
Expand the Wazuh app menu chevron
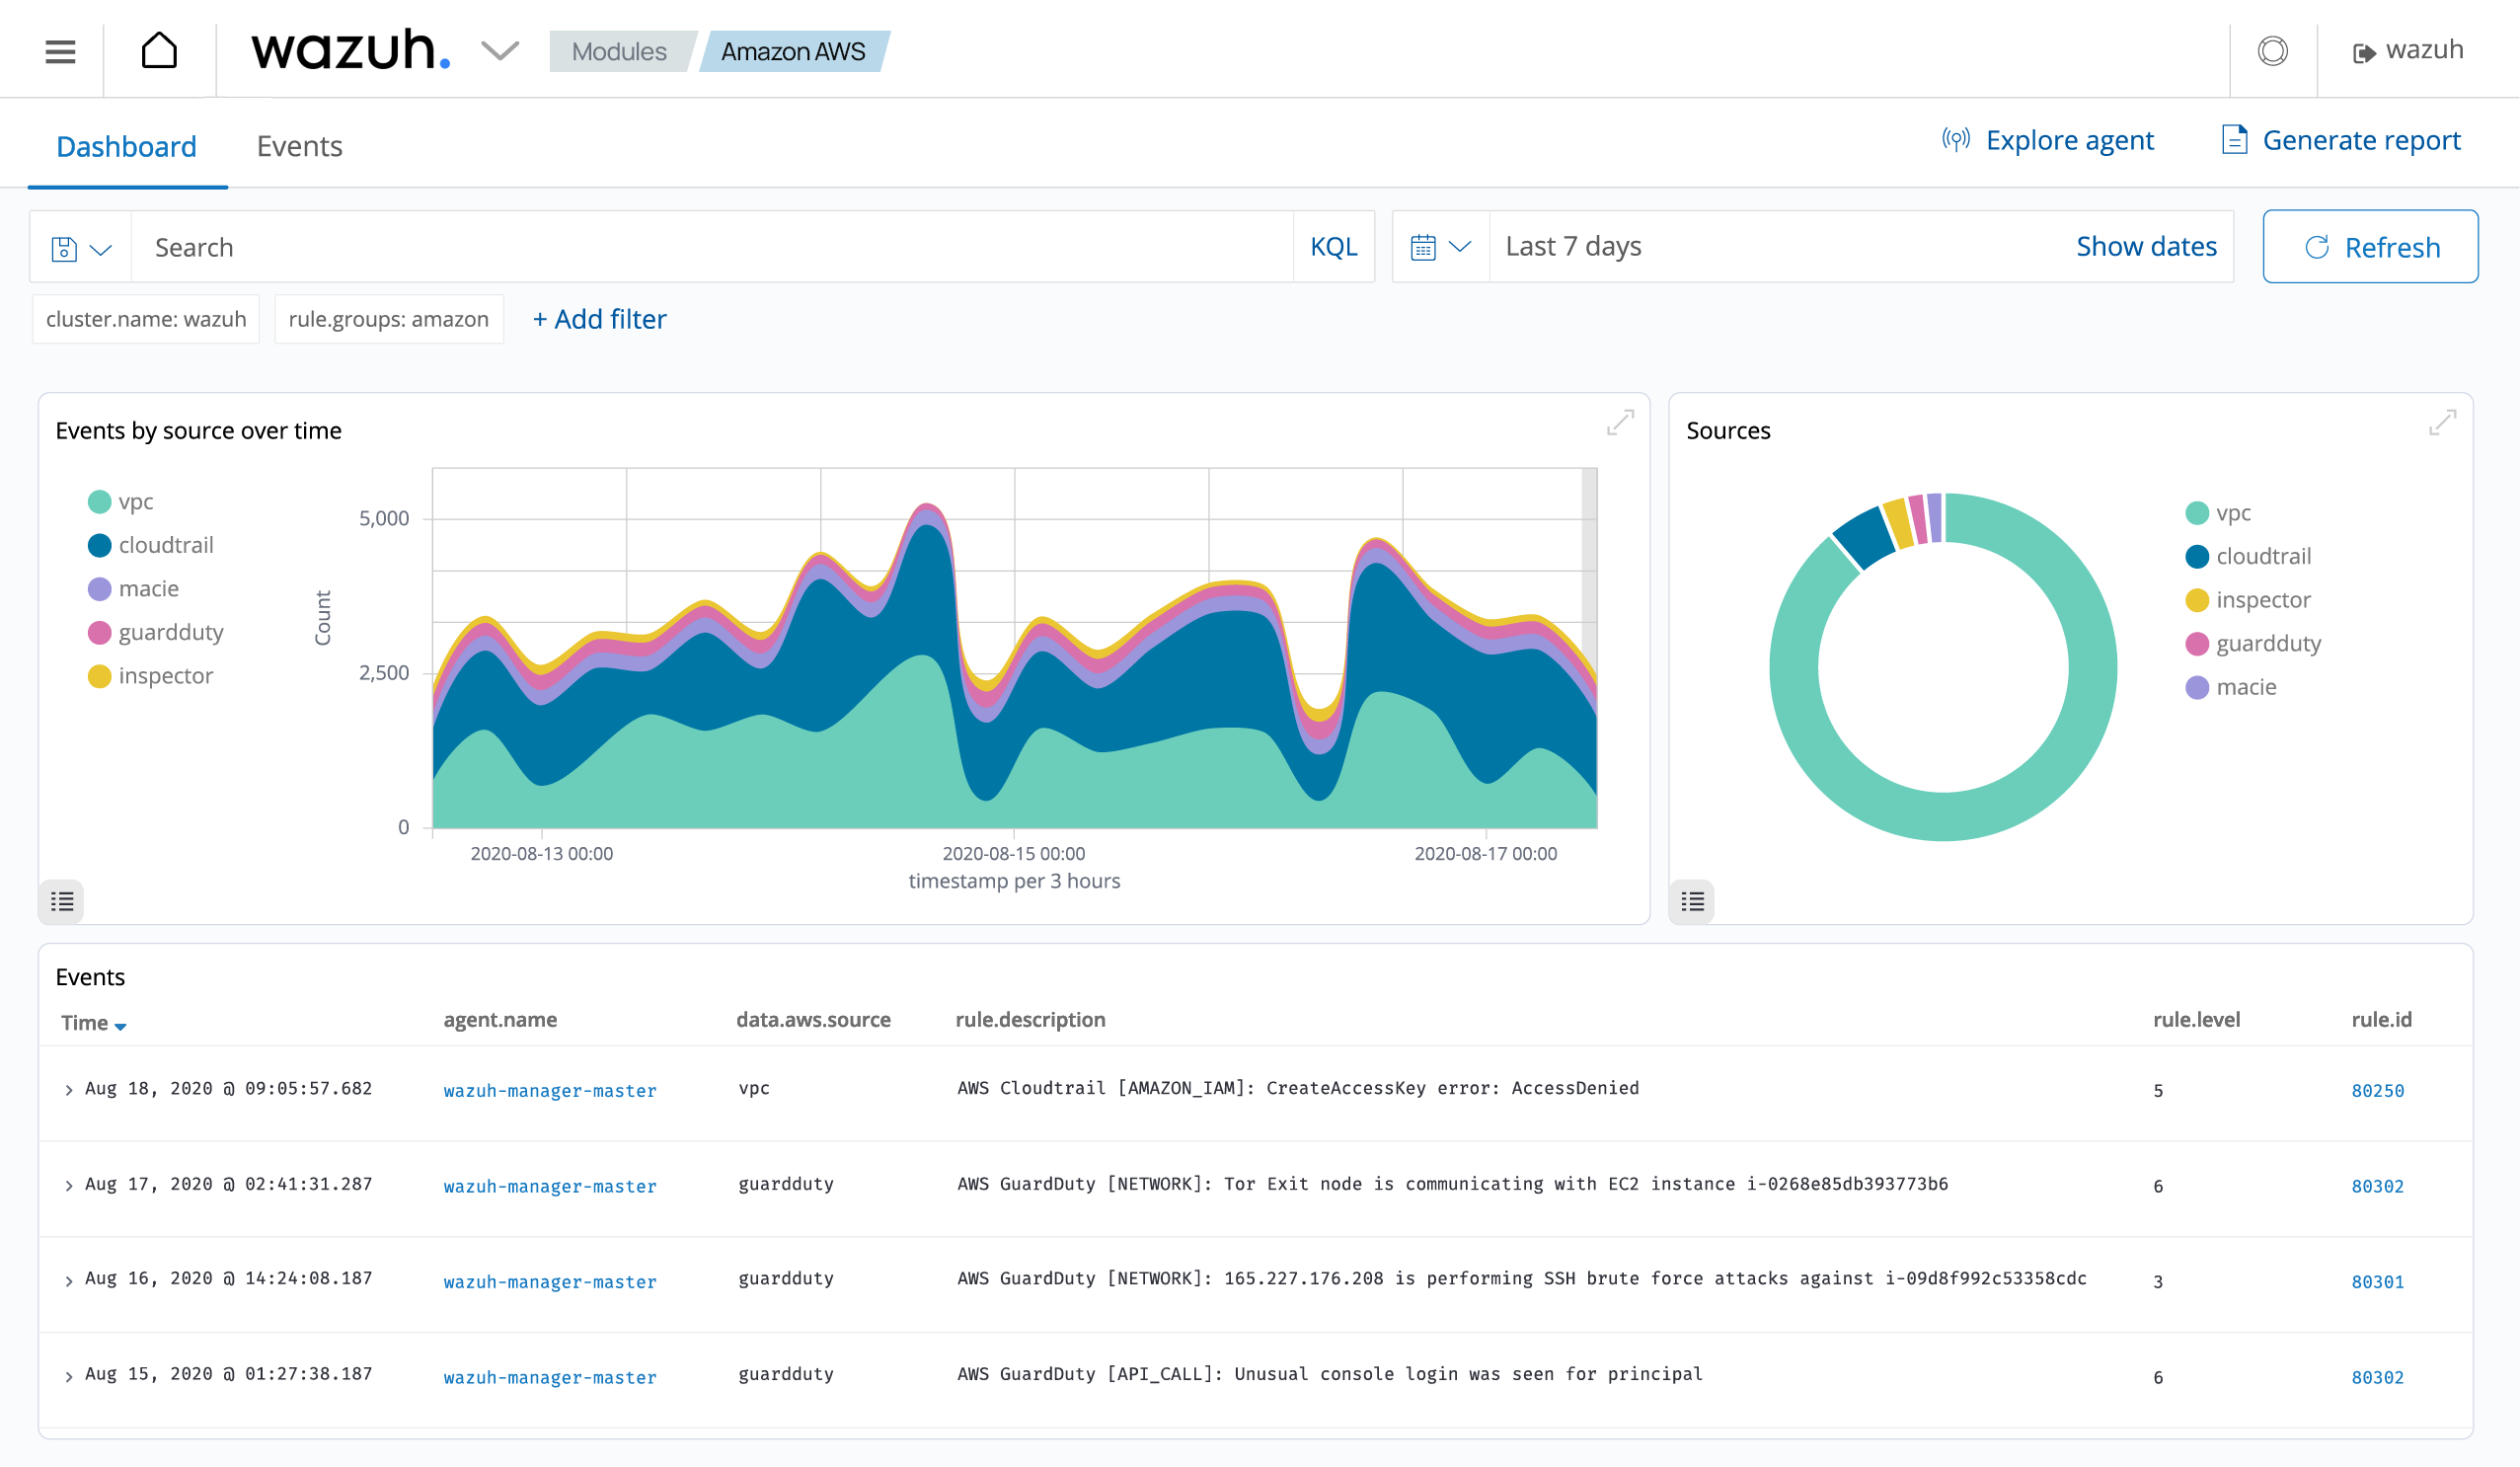point(500,51)
